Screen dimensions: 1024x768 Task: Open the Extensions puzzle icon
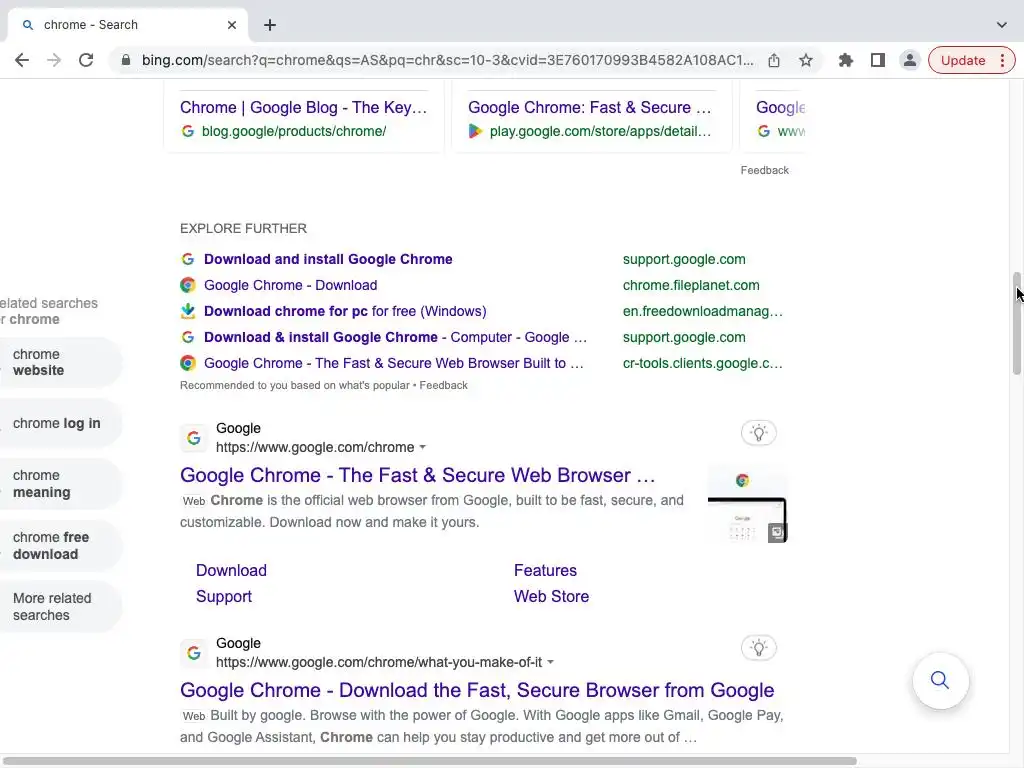point(846,60)
